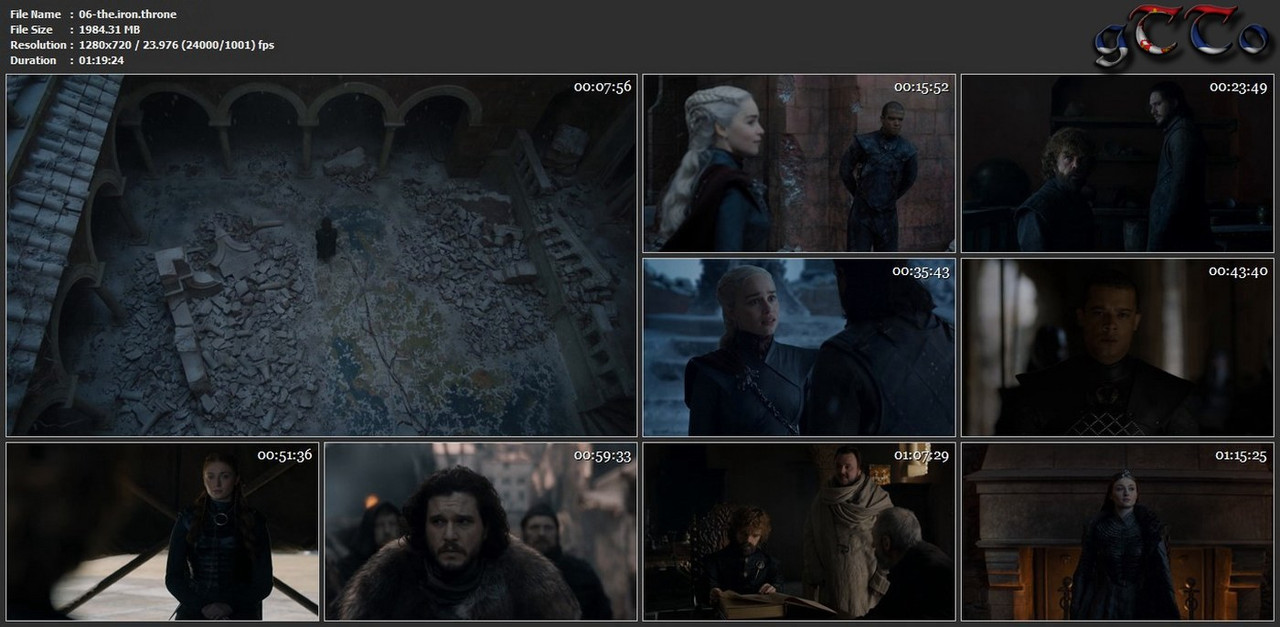Screen dimensions: 1280x627
Task: Click the File Size label
Action: point(31,30)
